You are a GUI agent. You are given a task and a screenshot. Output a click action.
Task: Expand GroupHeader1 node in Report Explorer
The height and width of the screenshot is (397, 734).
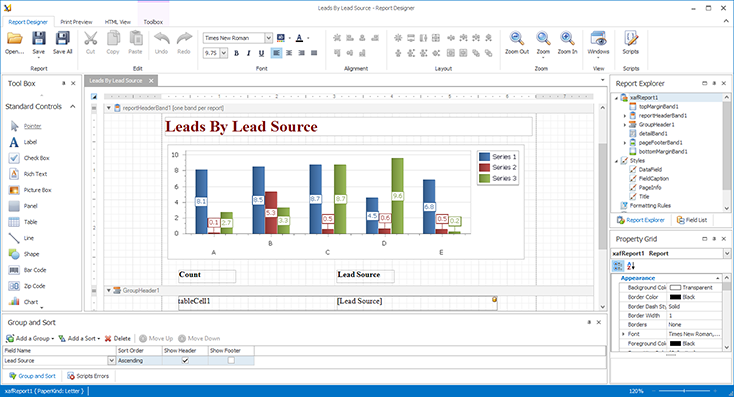coord(624,125)
